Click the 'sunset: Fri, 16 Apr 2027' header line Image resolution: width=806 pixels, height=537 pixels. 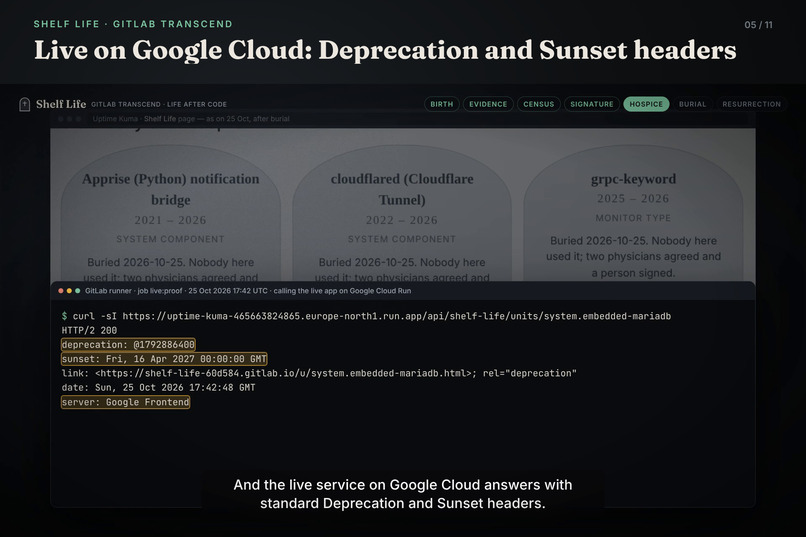point(164,359)
